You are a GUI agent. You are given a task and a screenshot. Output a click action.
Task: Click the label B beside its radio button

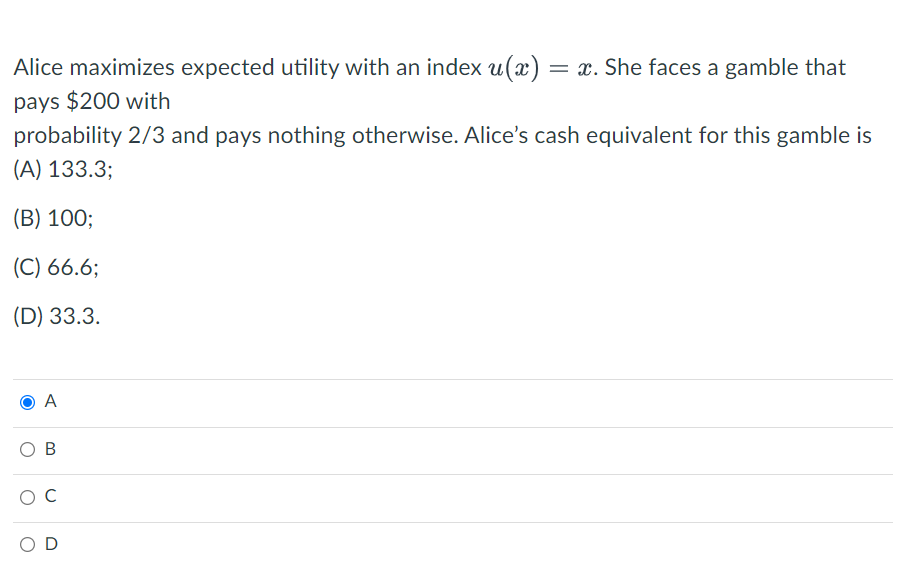click(49, 449)
